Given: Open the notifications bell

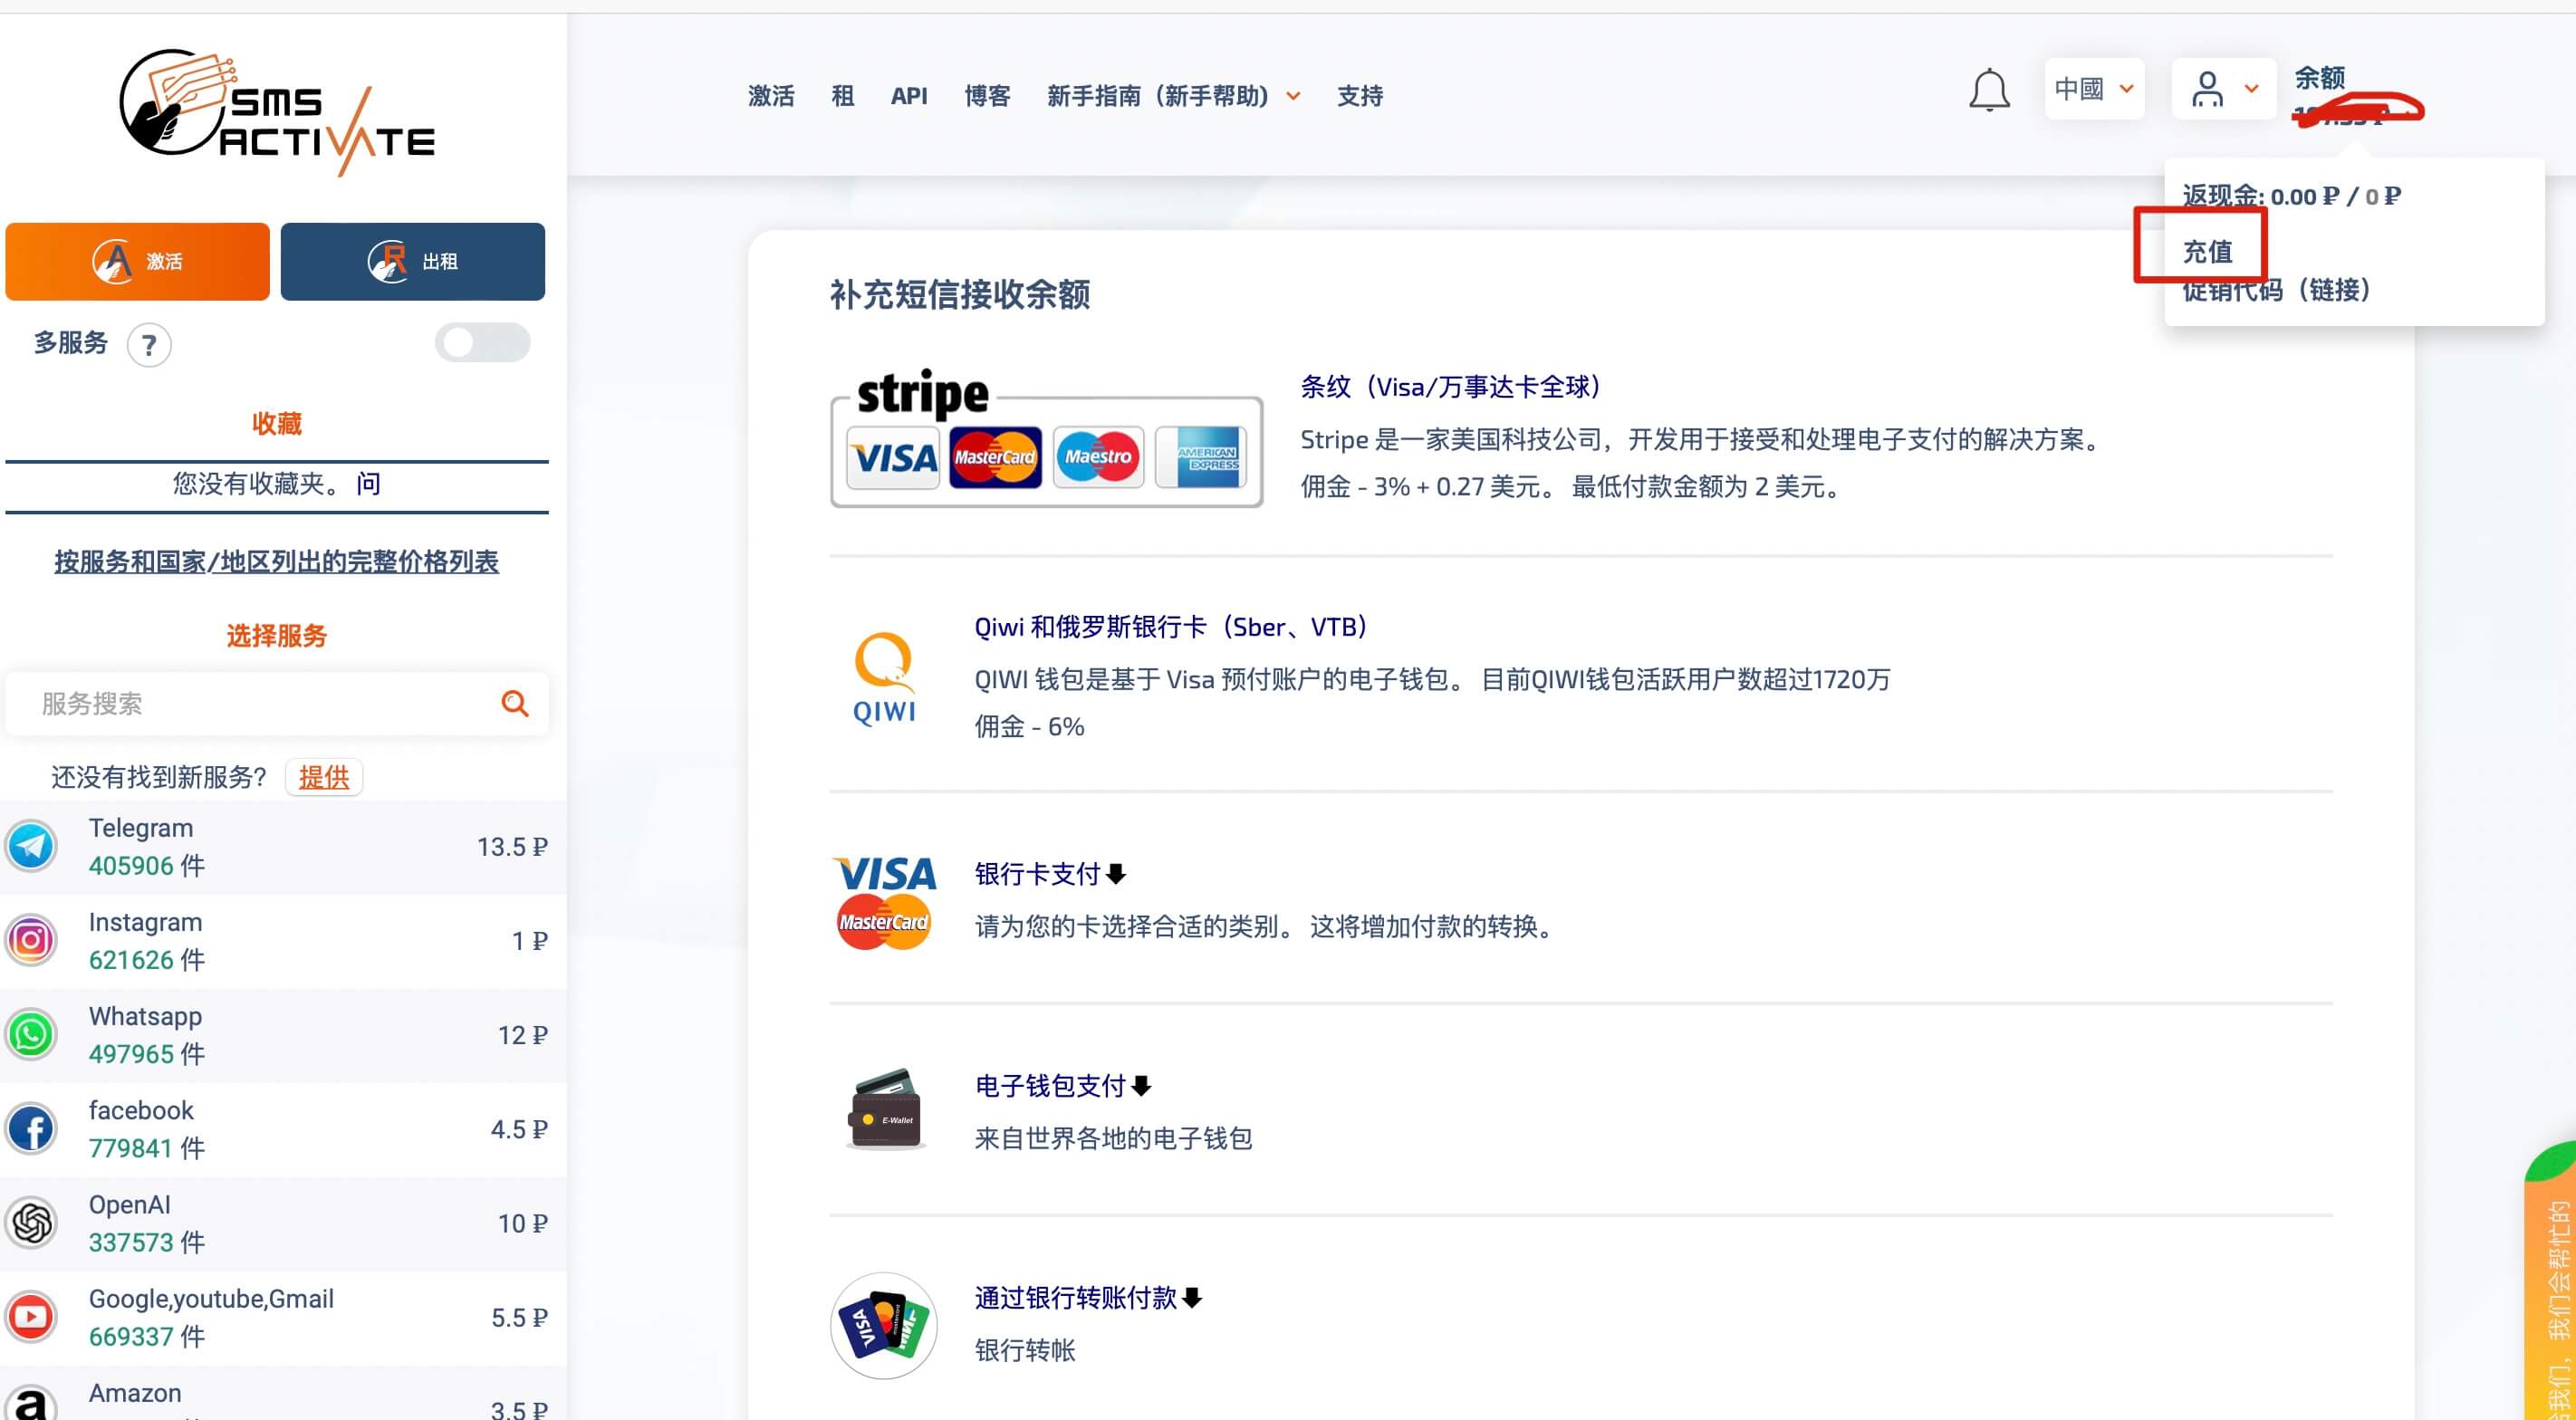Looking at the screenshot, I should coord(1989,91).
